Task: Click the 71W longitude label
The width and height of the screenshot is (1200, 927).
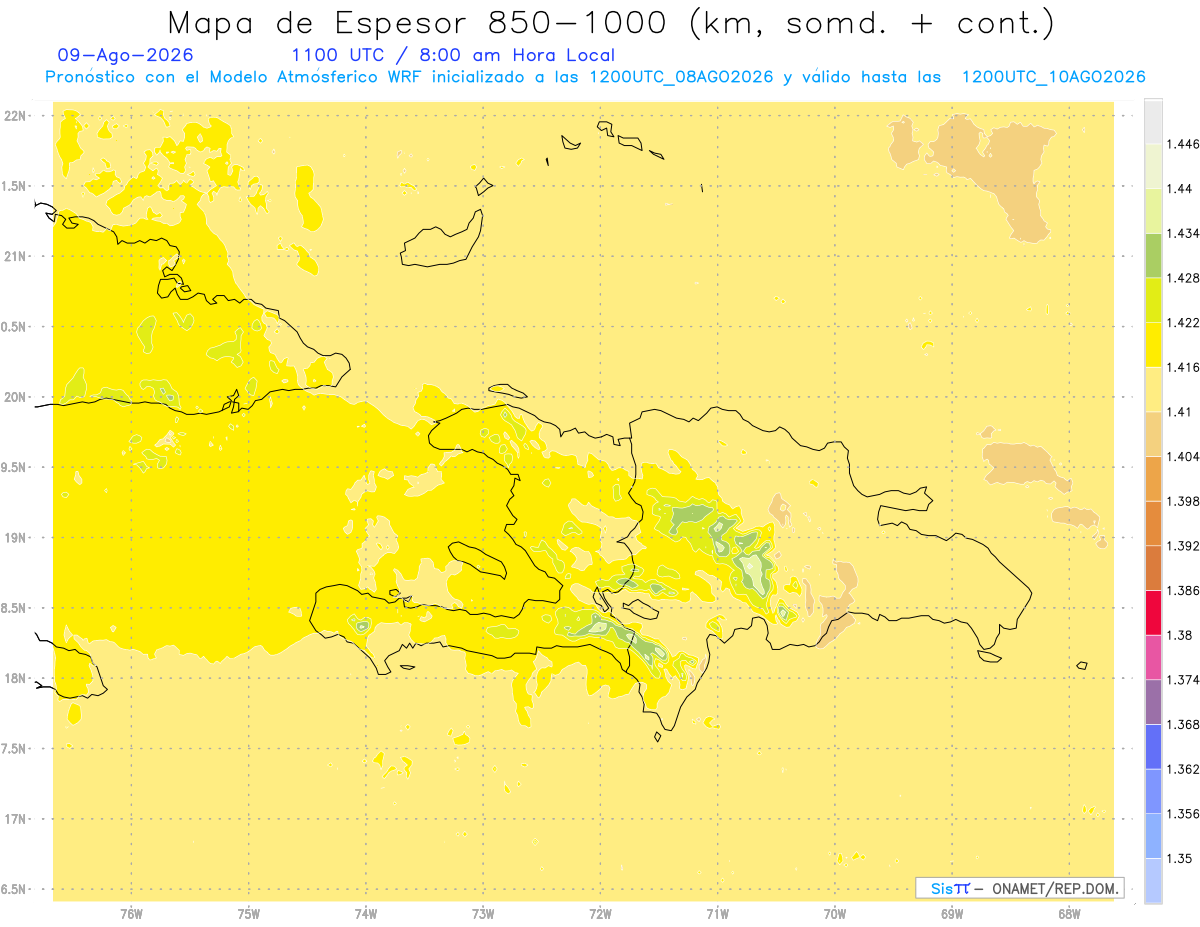Action: click(717, 913)
